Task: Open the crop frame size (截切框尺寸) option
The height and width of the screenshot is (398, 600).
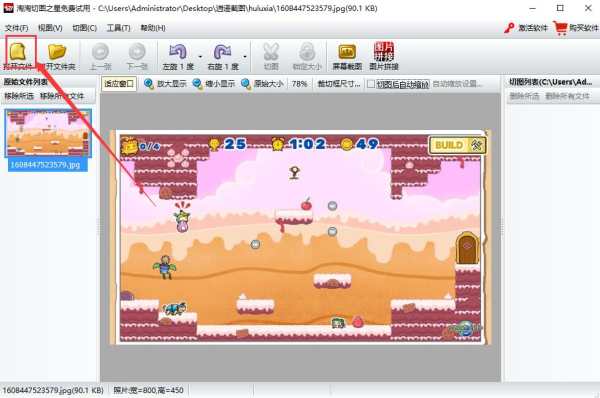Action: (x=339, y=83)
